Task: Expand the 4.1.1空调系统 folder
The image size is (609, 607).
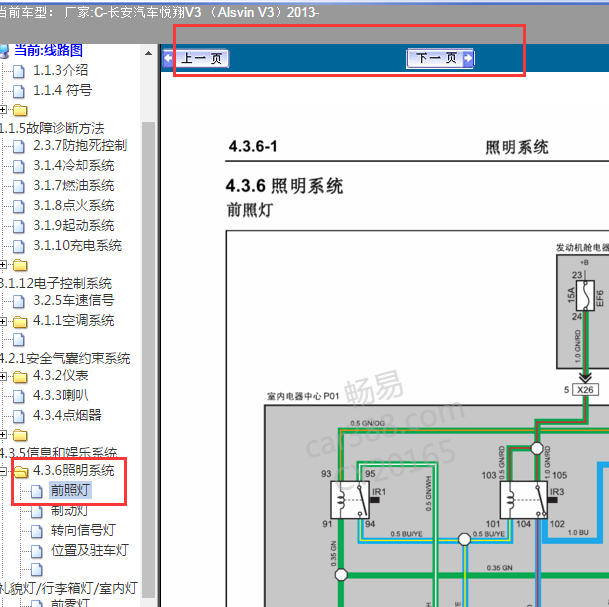Action: pos(3,321)
